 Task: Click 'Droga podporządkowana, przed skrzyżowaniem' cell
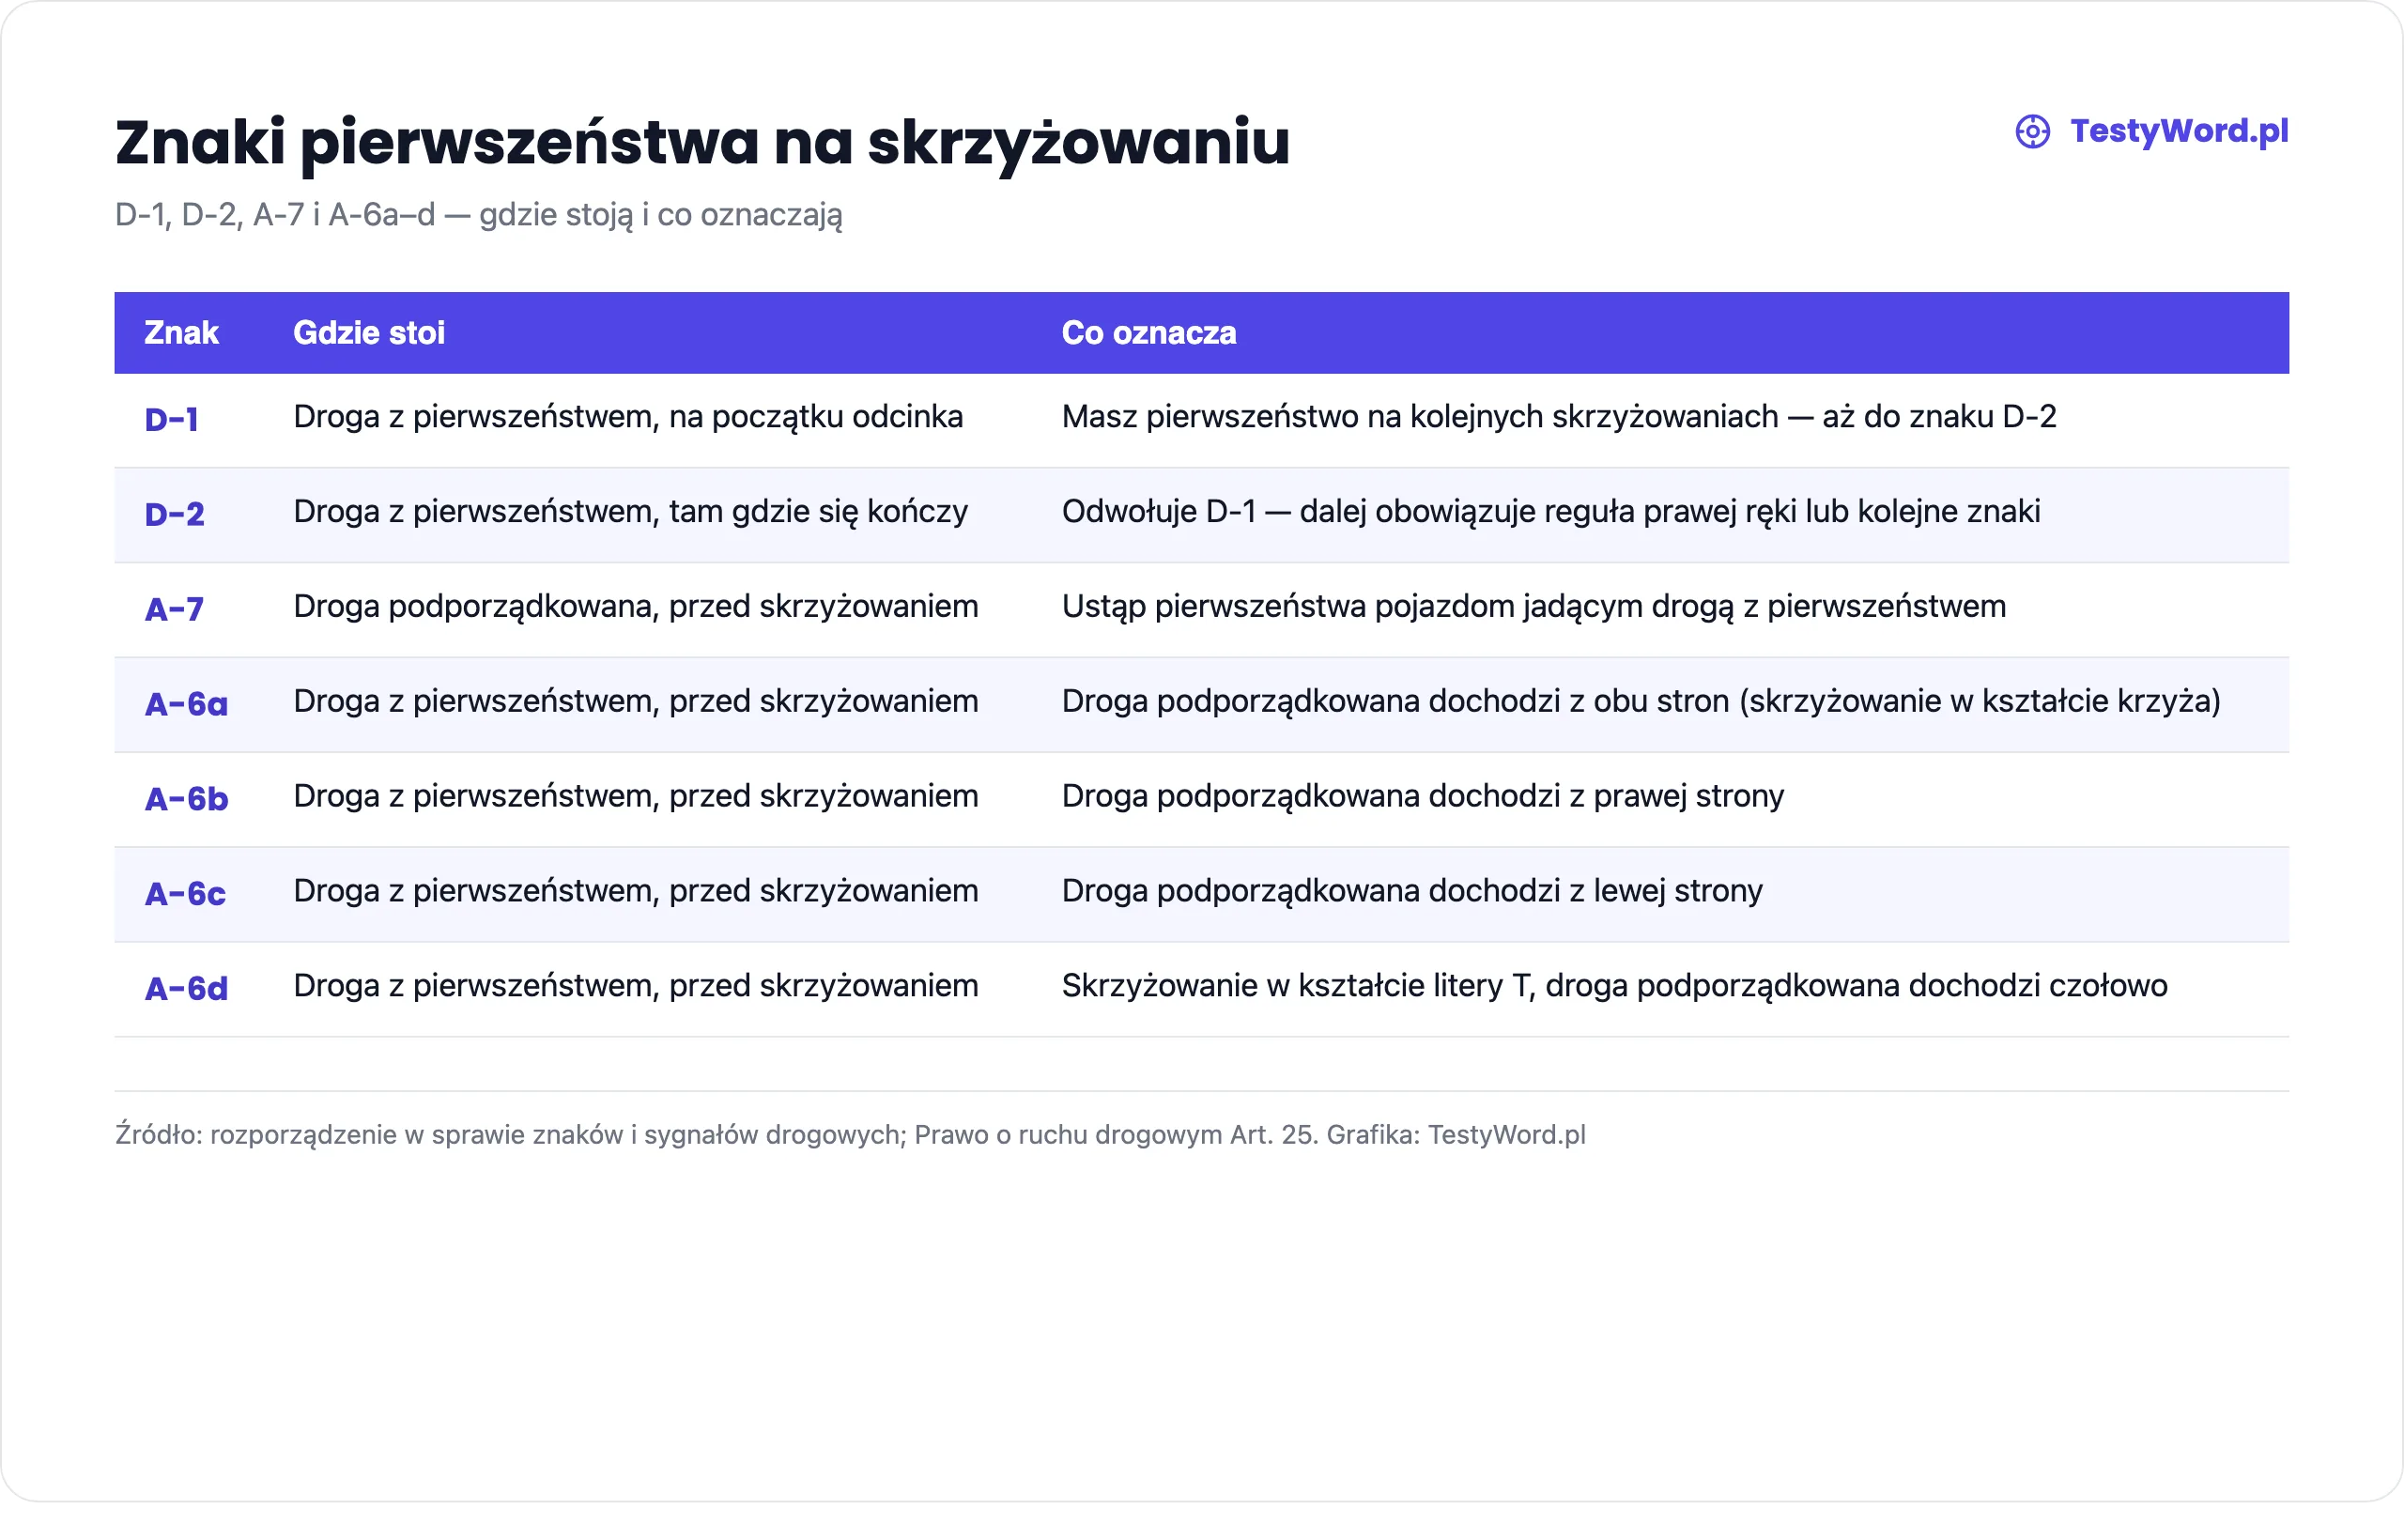636,607
